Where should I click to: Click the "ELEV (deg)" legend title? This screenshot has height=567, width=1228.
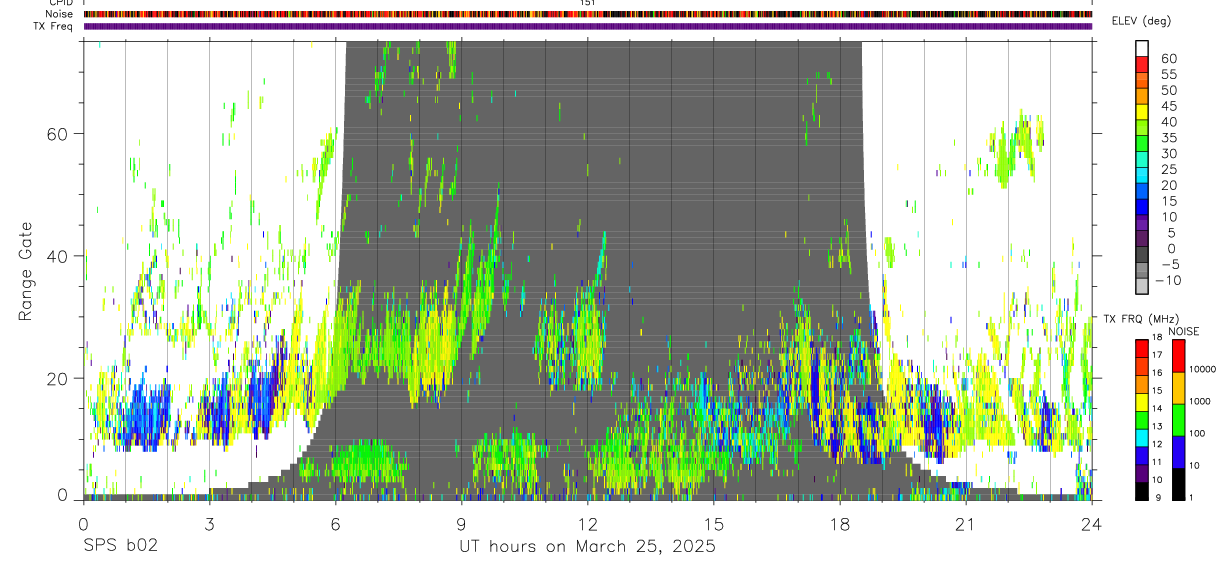tap(1141, 21)
